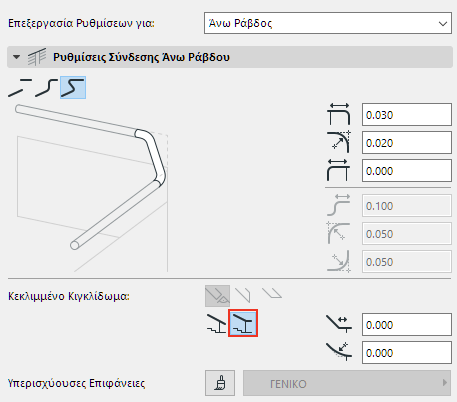Click the Κεκλιμμένο Κιγκλίδωμα label
The height and width of the screenshot is (402, 457).
[69, 296]
